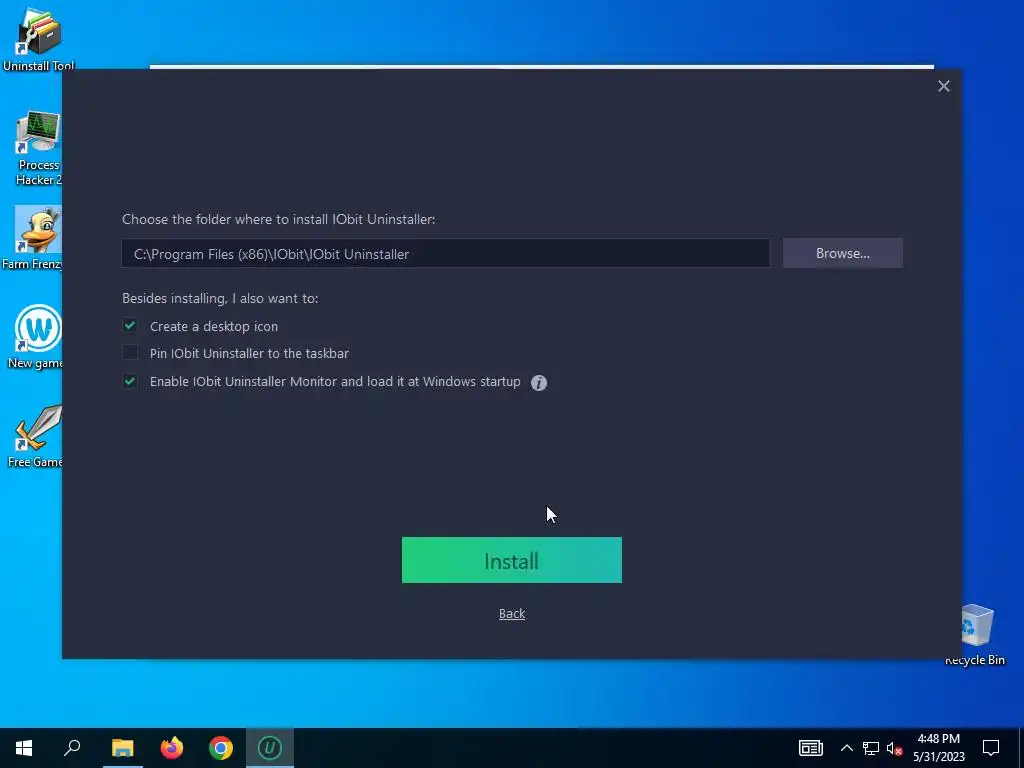Click the info icon beside Monitor option
This screenshot has height=768, width=1024.
coord(539,383)
